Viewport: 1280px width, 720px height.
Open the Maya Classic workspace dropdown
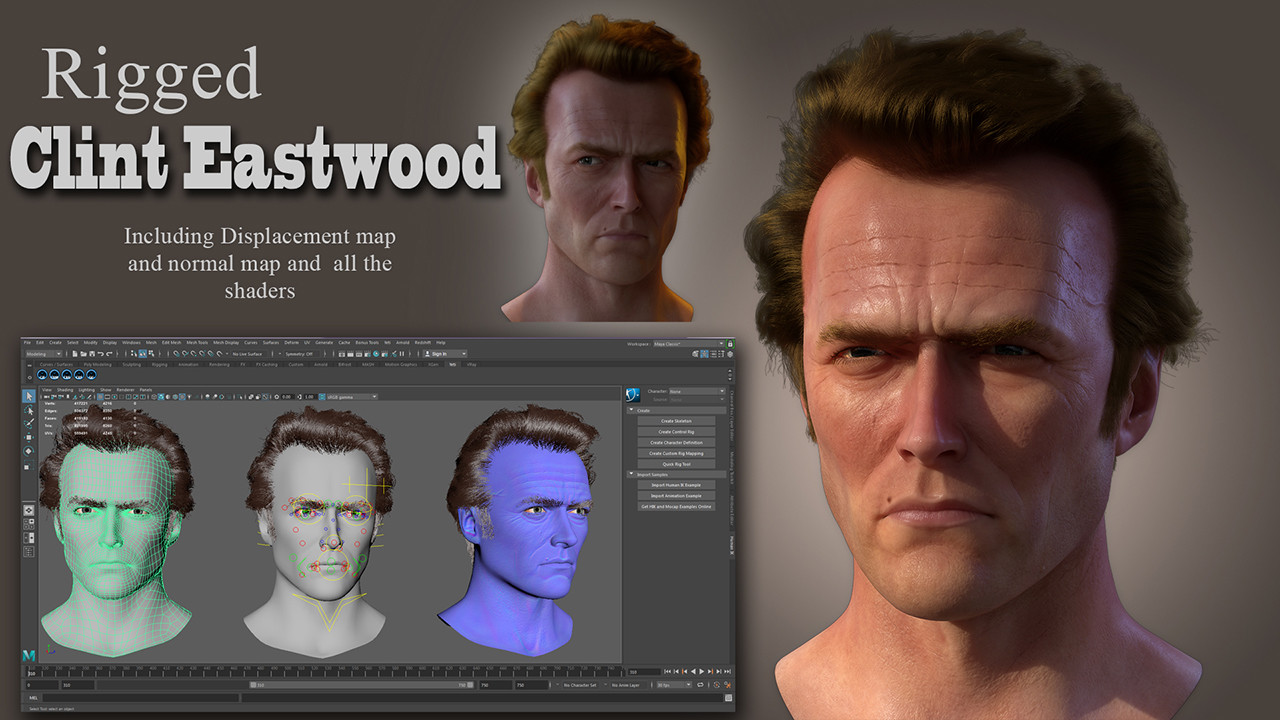[686, 343]
